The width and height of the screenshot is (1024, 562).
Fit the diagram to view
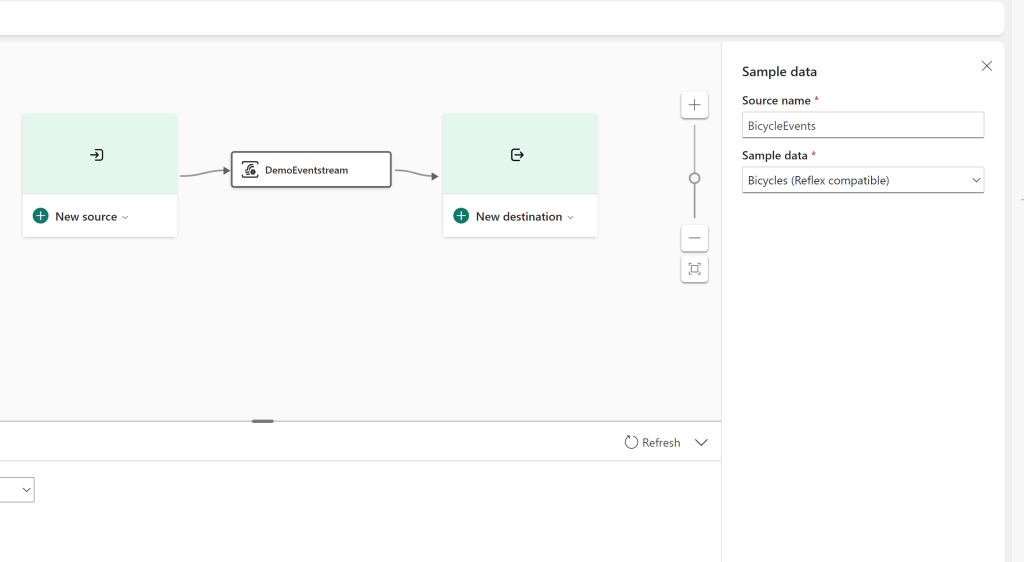coord(694,269)
